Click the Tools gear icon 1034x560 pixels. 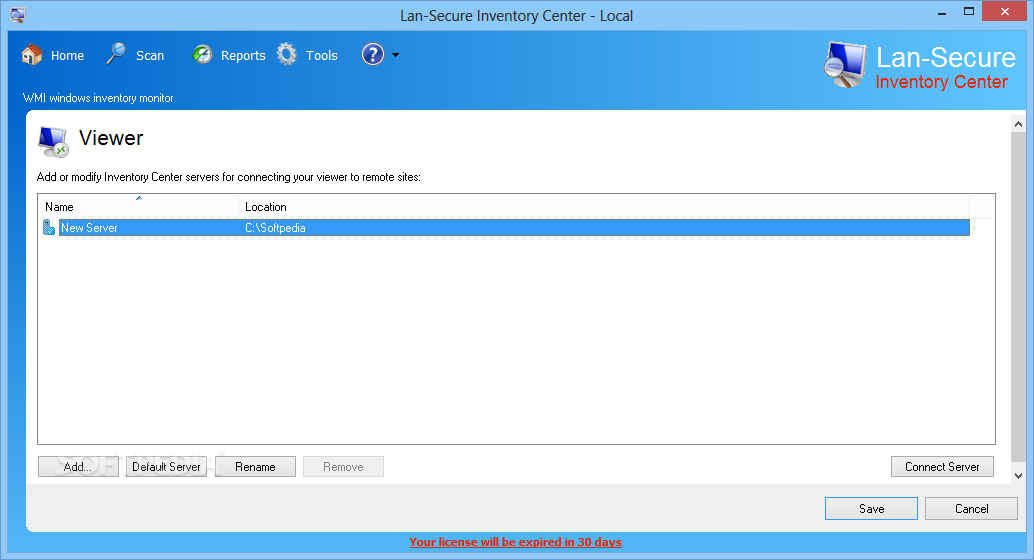[287, 54]
